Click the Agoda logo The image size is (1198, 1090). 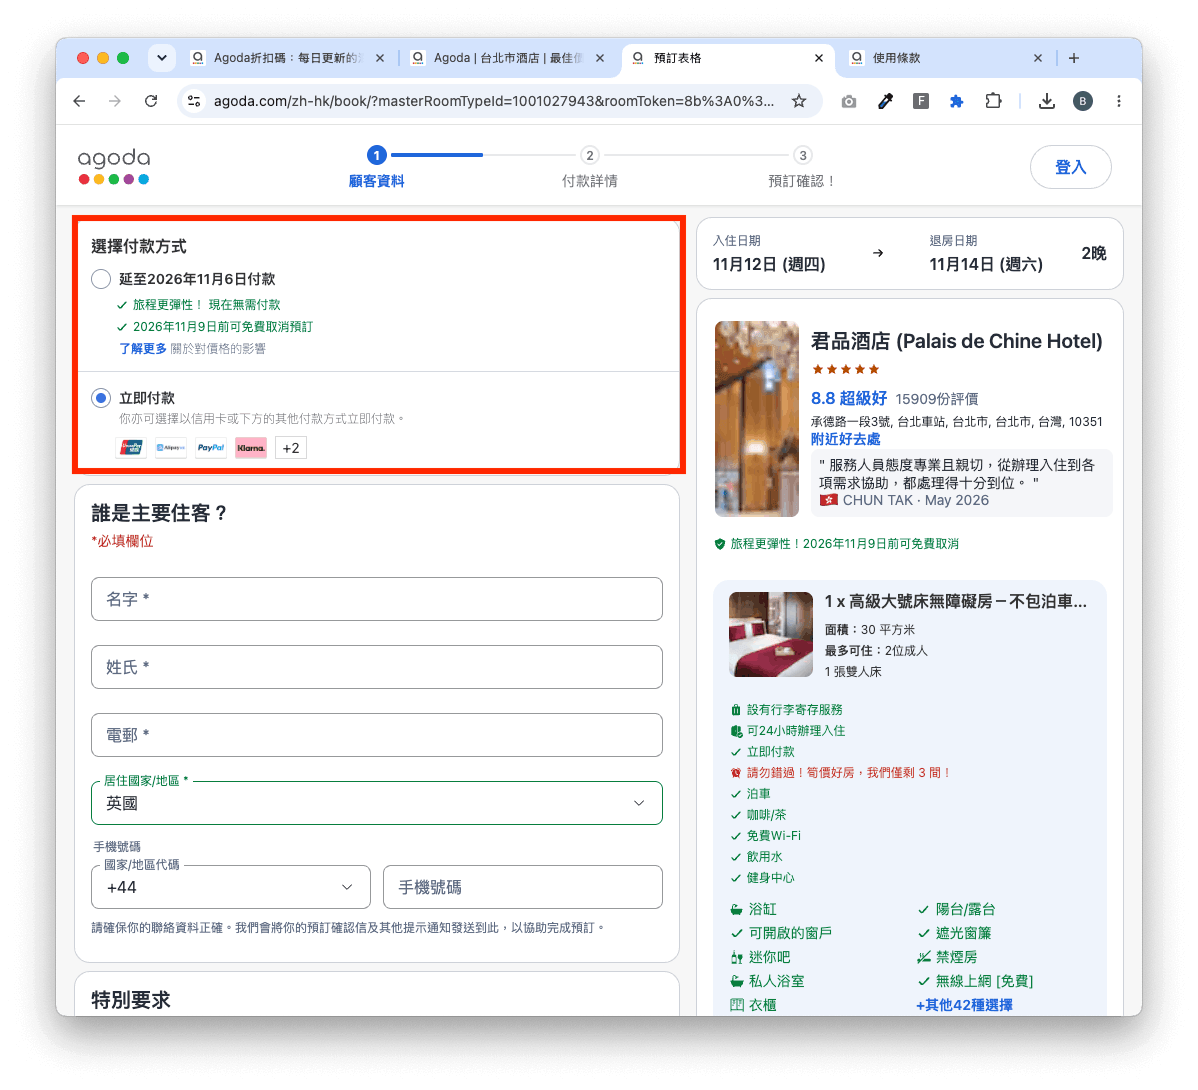point(114,166)
